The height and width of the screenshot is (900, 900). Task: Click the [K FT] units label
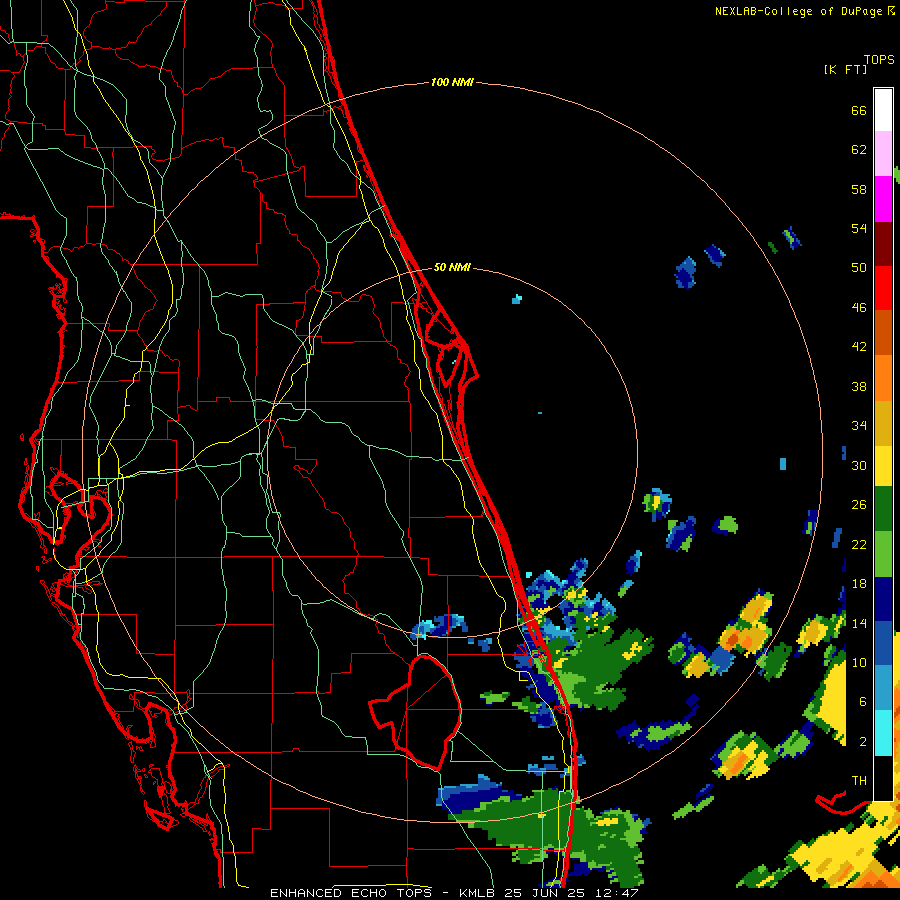point(845,69)
